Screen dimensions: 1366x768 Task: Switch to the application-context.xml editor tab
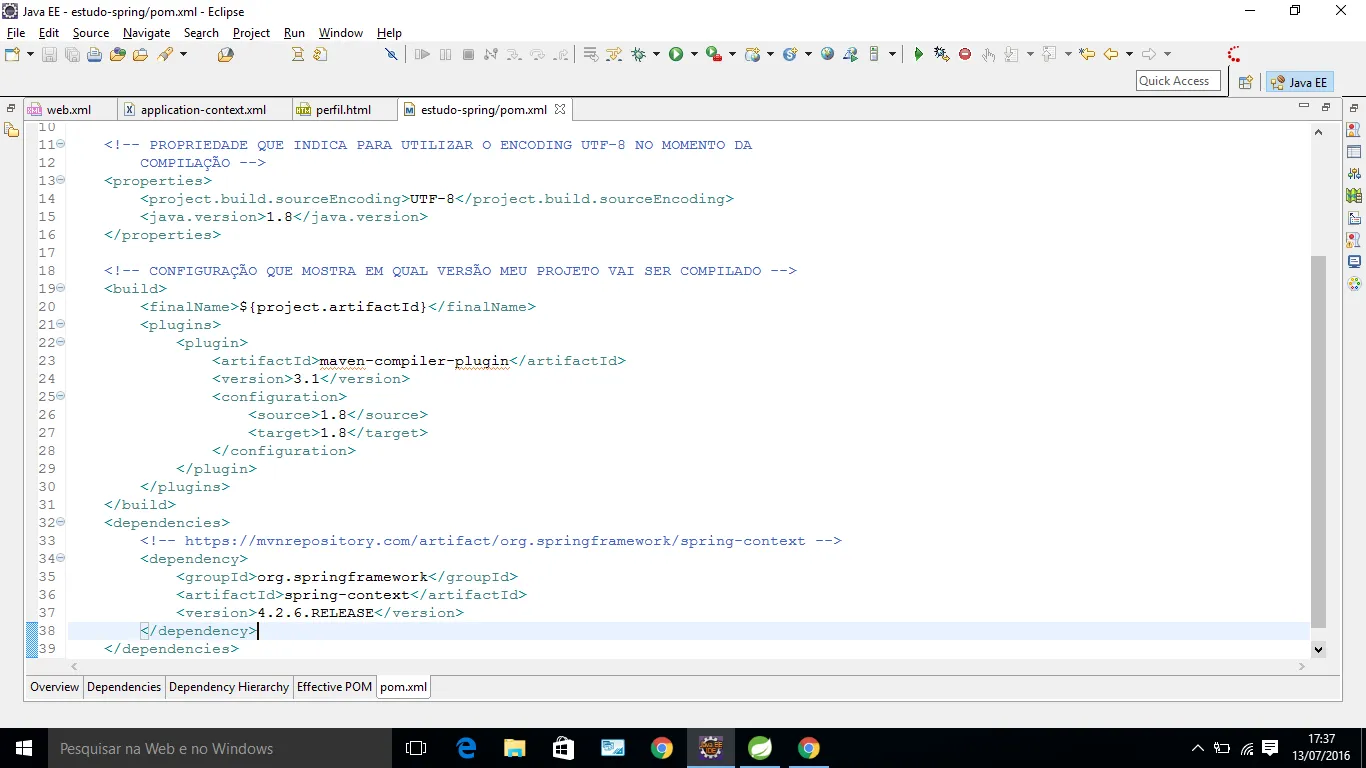pyautogui.click(x=203, y=110)
